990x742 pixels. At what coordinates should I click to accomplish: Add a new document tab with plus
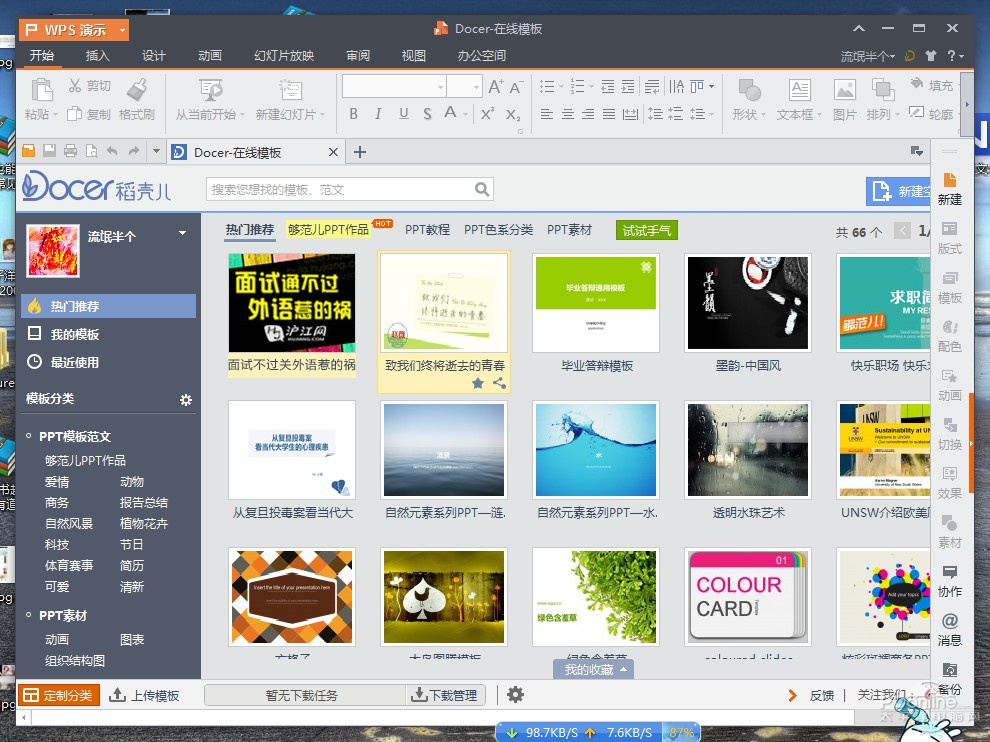[360, 152]
